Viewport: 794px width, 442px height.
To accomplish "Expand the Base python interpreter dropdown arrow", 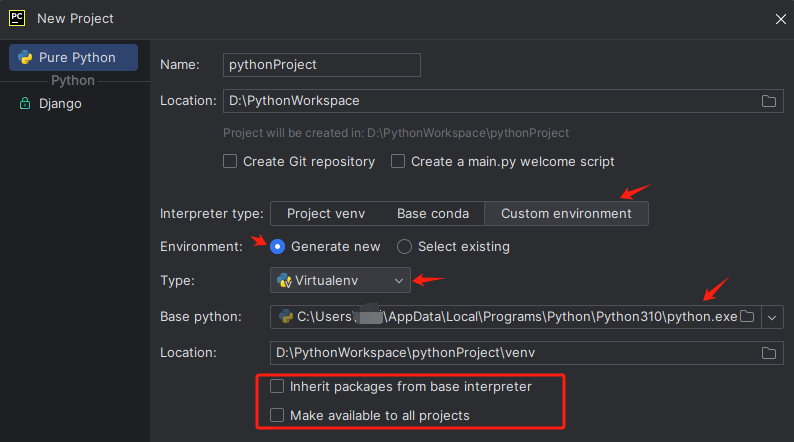I will coord(772,317).
